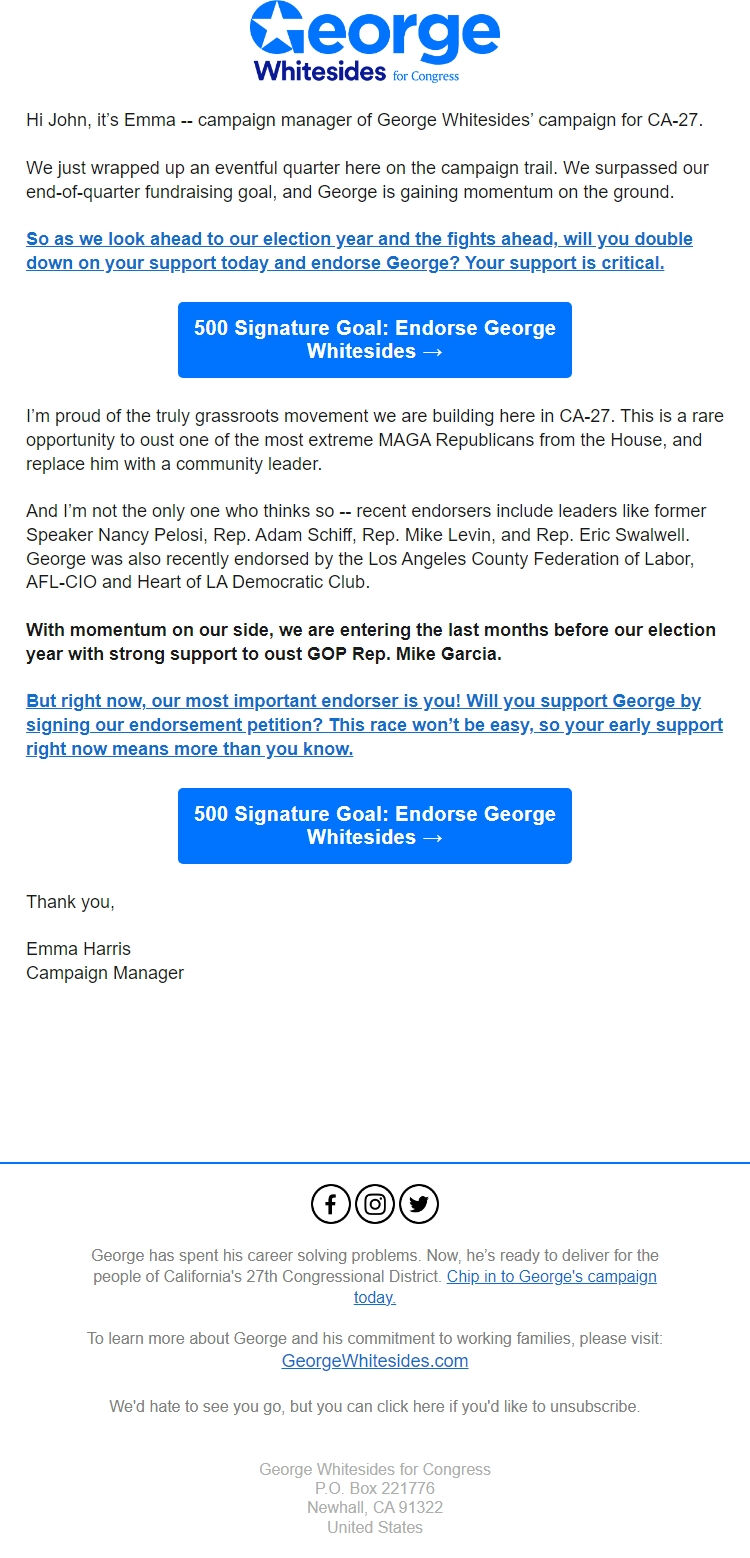The height and width of the screenshot is (1558, 750).
Task: Click the 'Hi John' greeting text
Action: (55, 119)
